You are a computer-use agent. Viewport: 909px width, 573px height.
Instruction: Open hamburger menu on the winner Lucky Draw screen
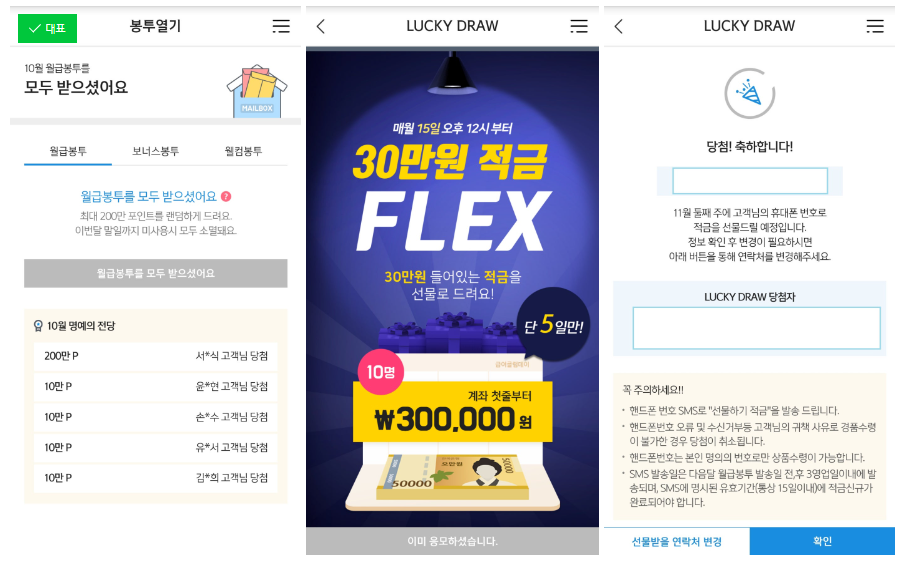875,26
